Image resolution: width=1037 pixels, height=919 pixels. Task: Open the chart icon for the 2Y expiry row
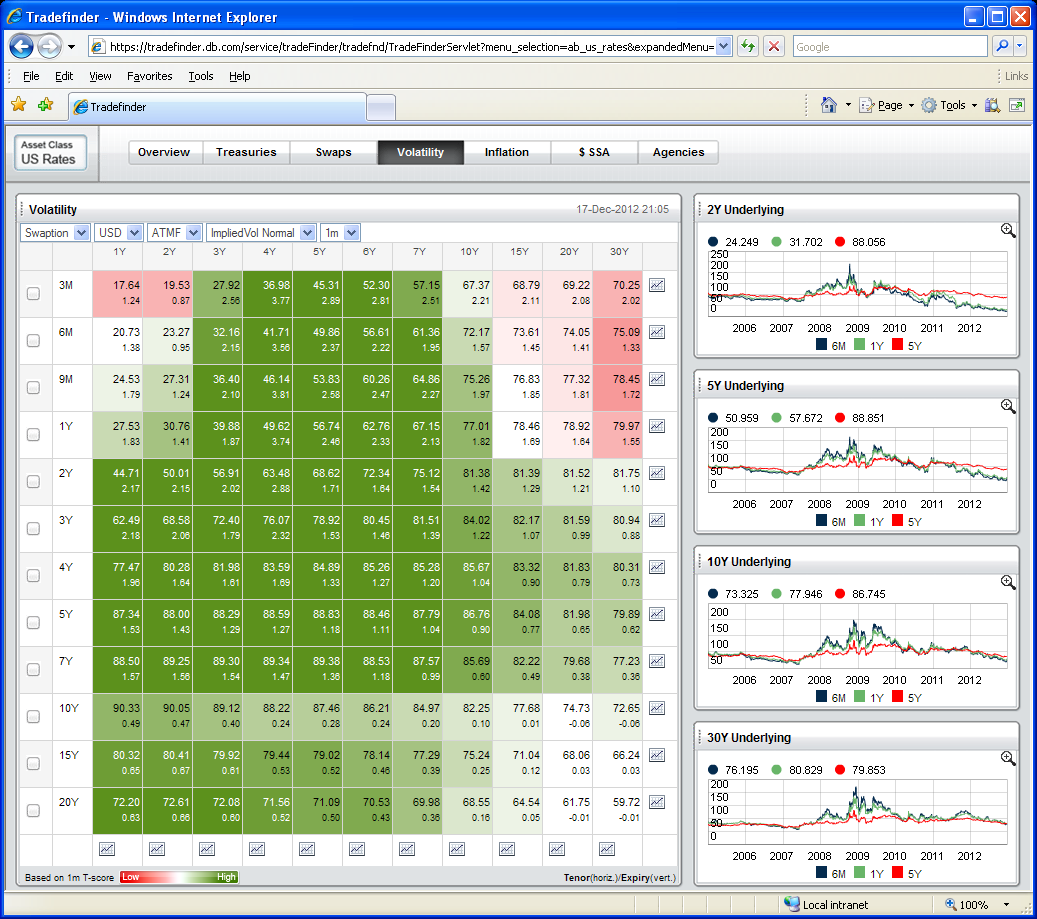point(657,473)
